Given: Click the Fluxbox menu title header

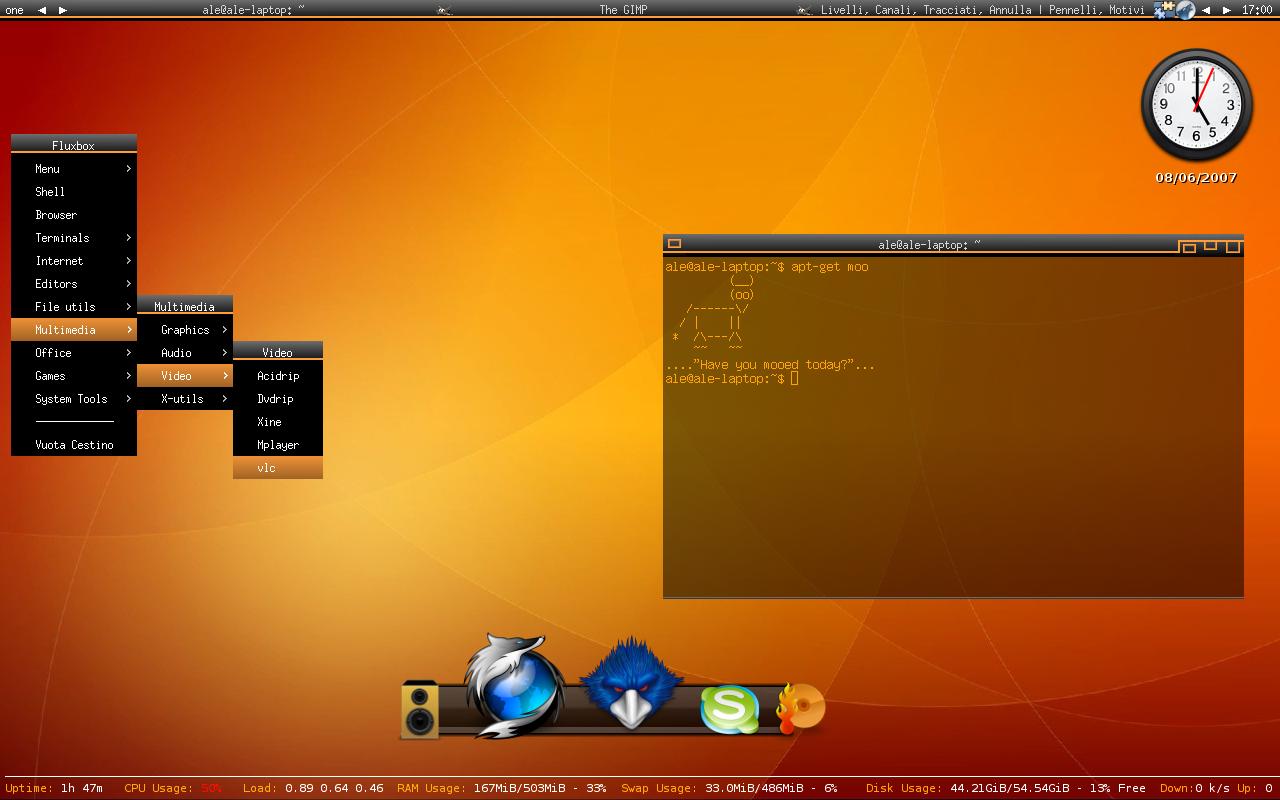Looking at the screenshot, I should 74,145.
